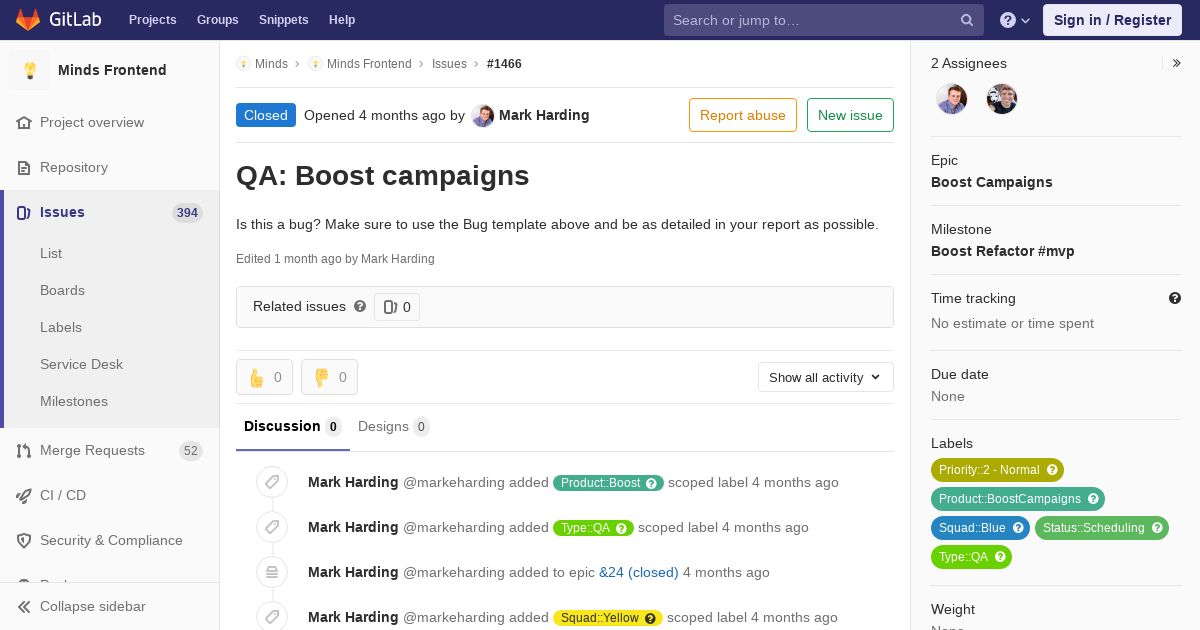This screenshot has height=630, width=1200.
Task: Focus the Search or jump to field
Action: pyautogui.click(x=810, y=20)
